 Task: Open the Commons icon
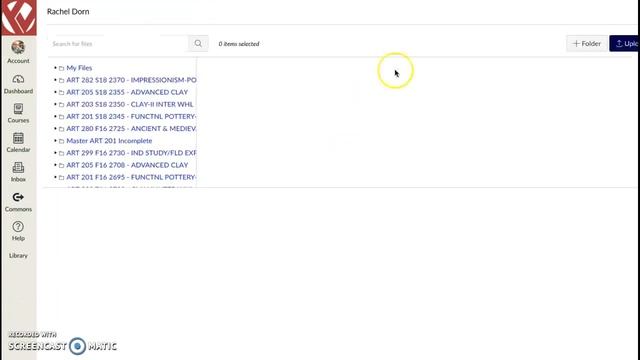tap(18, 197)
